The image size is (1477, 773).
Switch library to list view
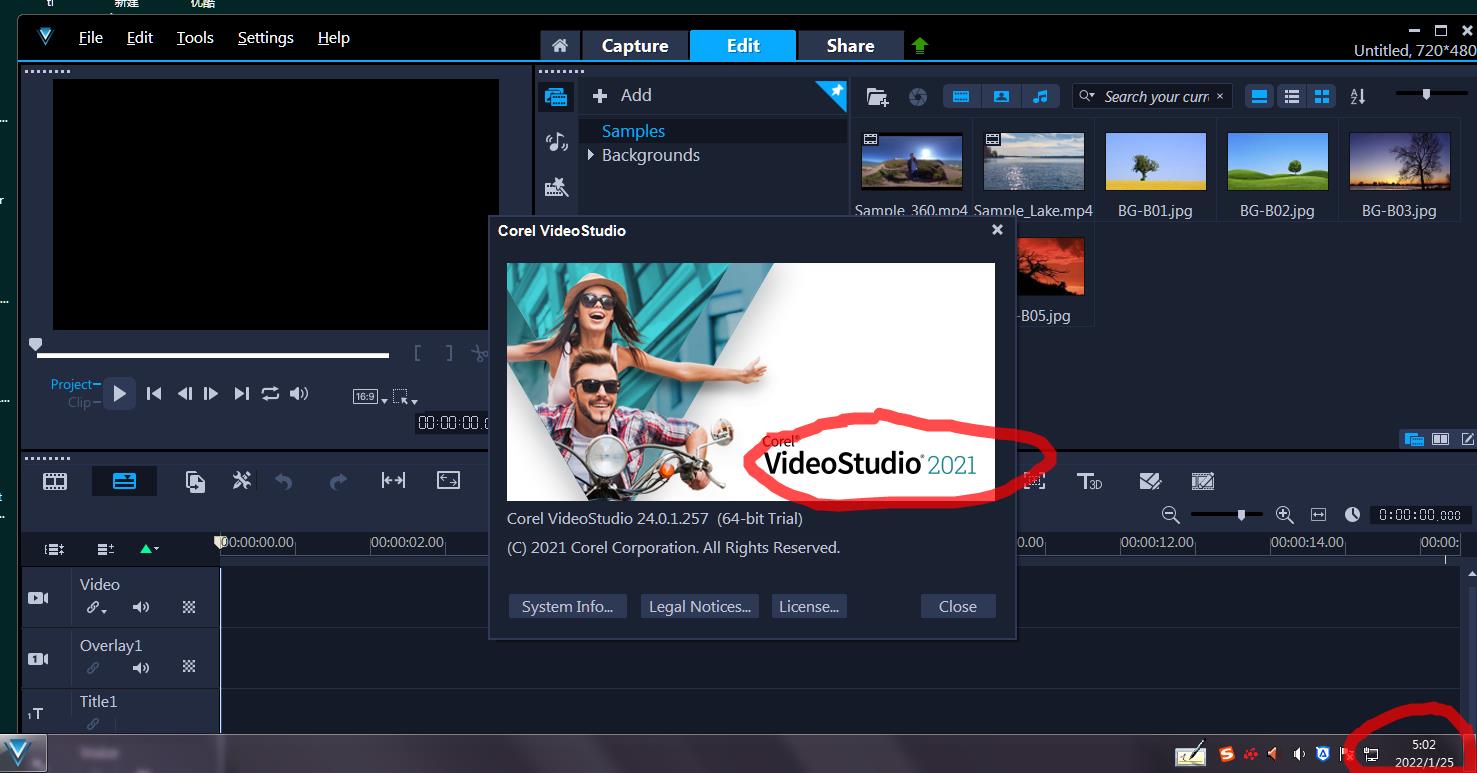[x=1292, y=97]
